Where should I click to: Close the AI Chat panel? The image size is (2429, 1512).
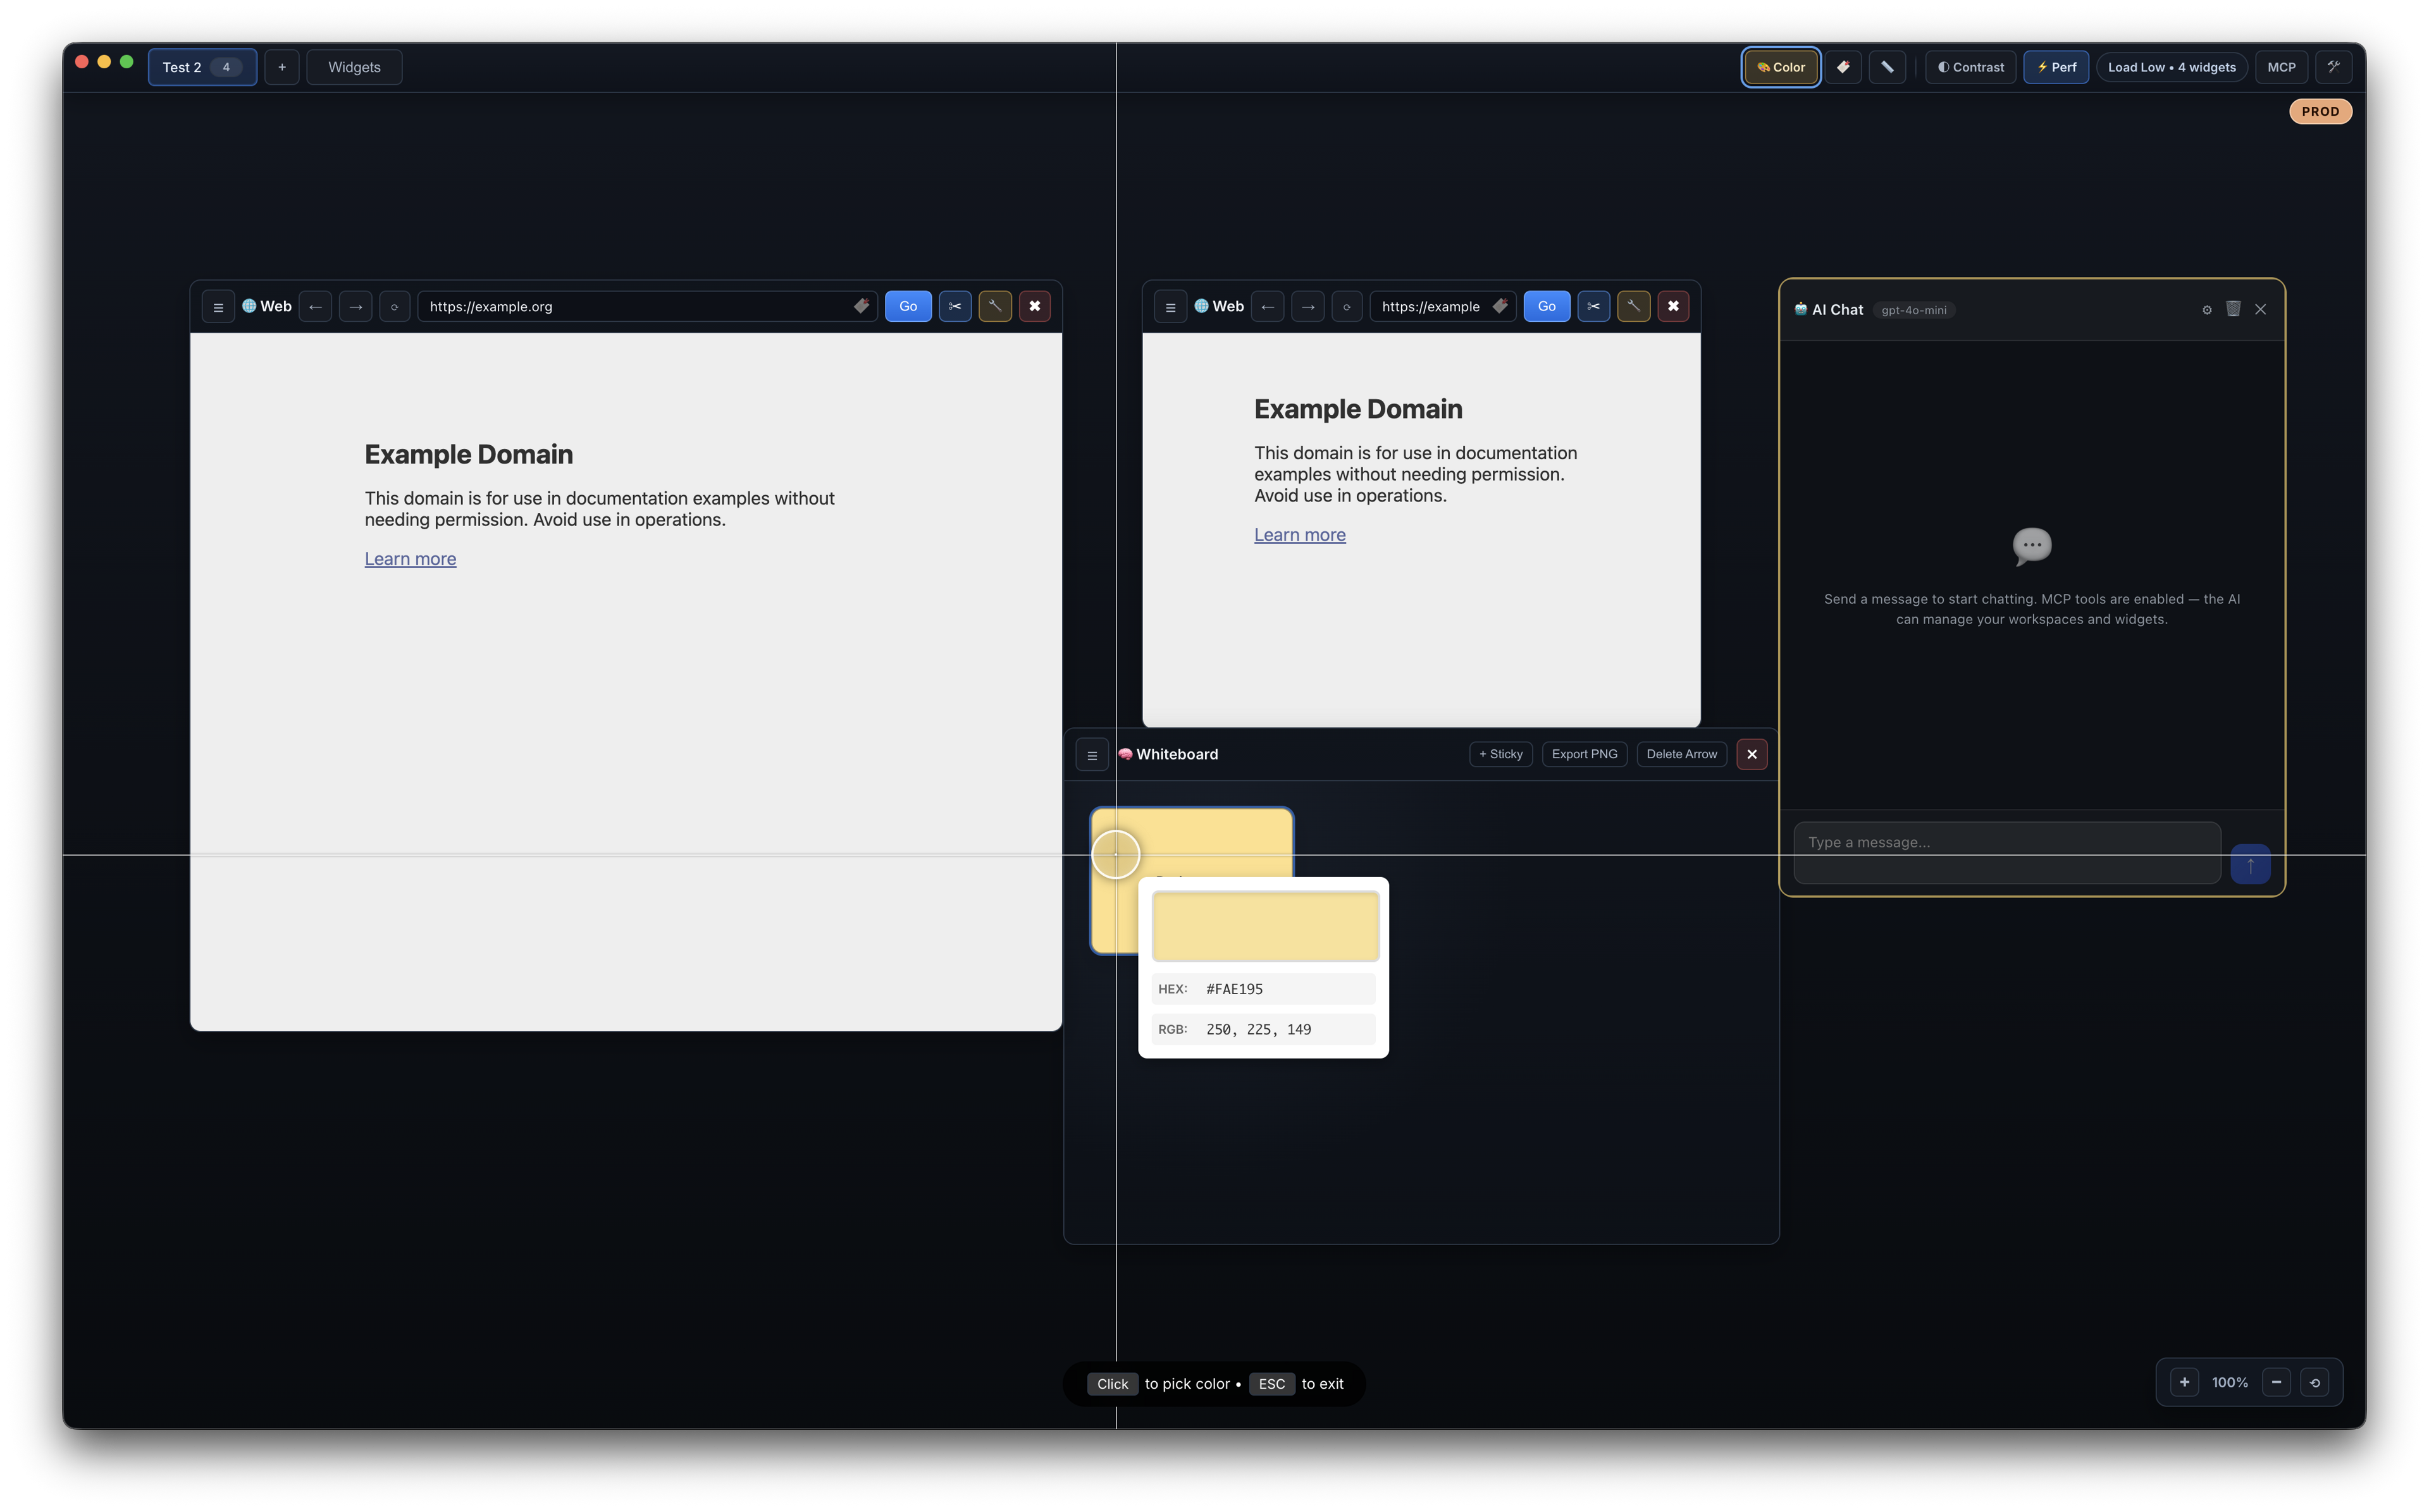click(x=2260, y=309)
